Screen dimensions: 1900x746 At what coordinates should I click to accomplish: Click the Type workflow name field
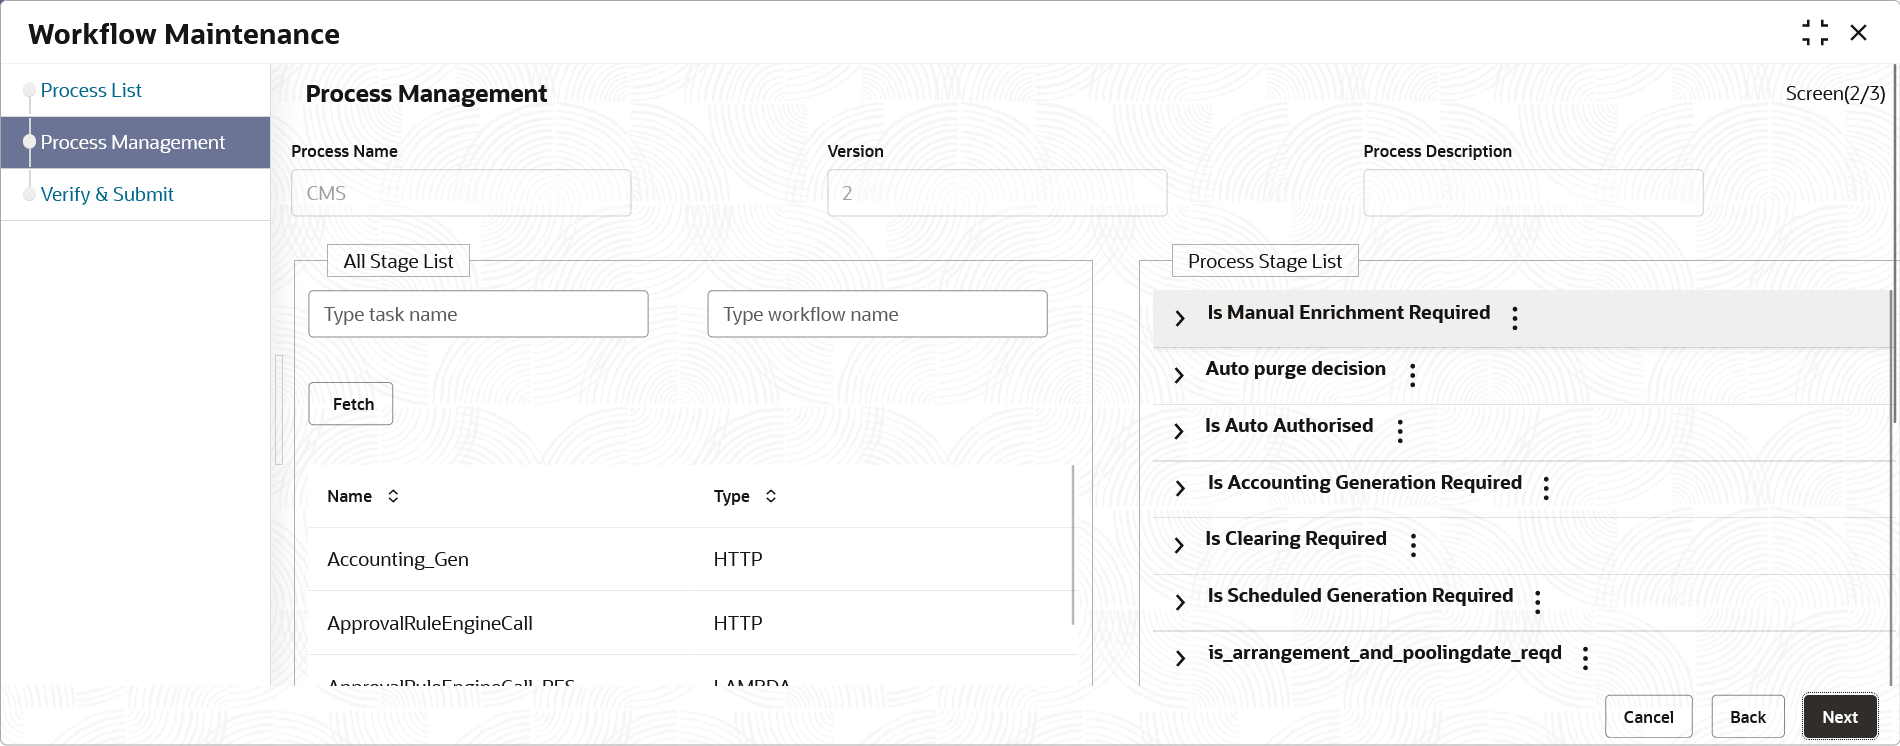tap(877, 314)
